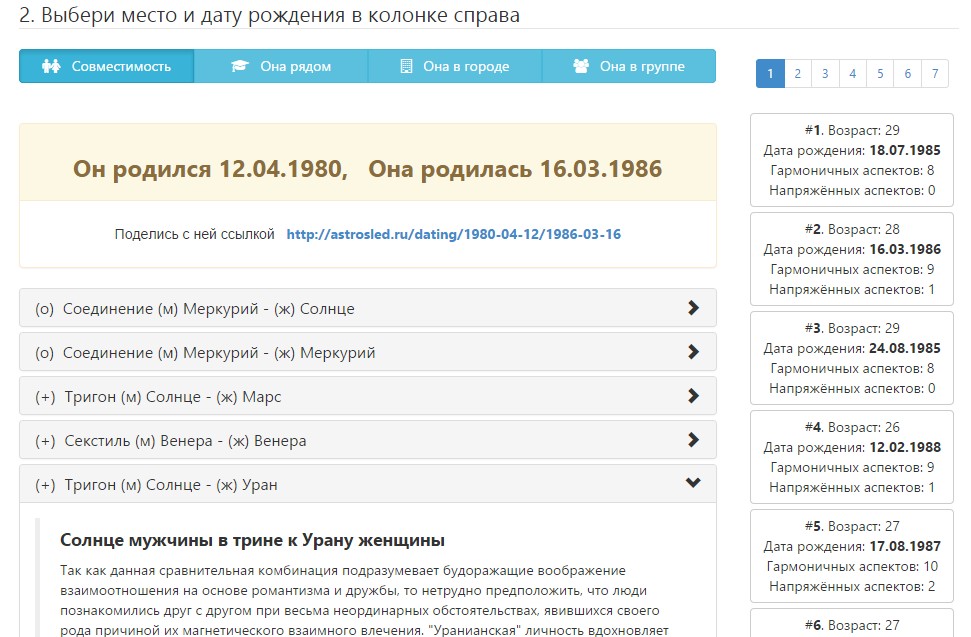Go to pagination page 6

coord(908,74)
